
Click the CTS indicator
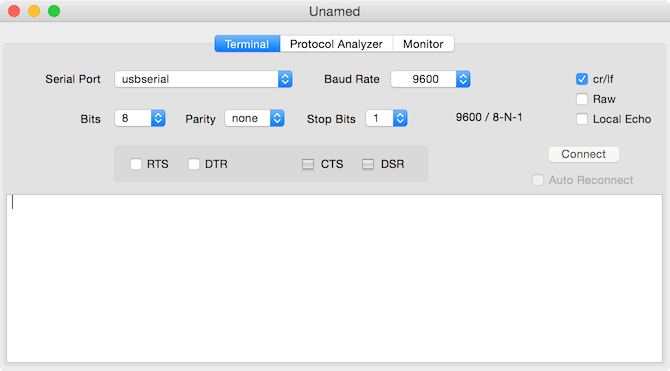308,164
